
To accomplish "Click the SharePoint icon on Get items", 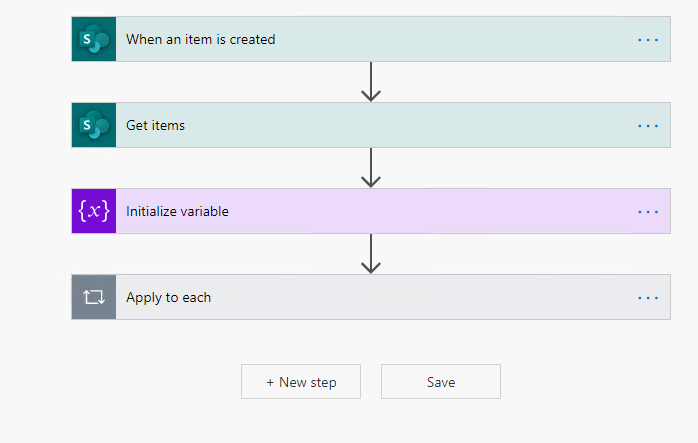I will 94,126.
